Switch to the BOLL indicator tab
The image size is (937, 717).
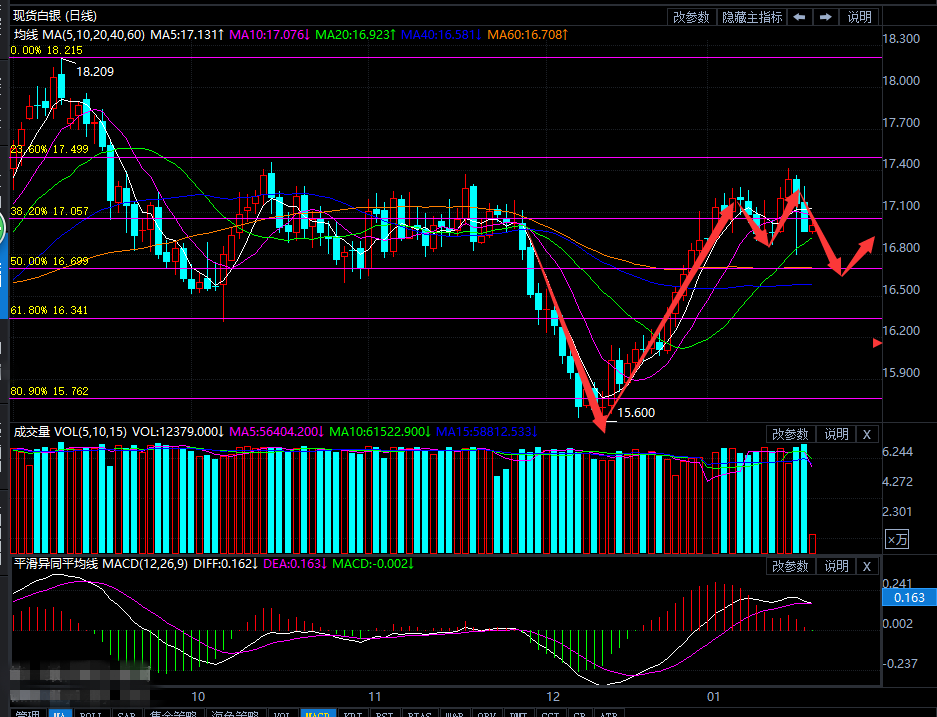click(x=91, y=713)
